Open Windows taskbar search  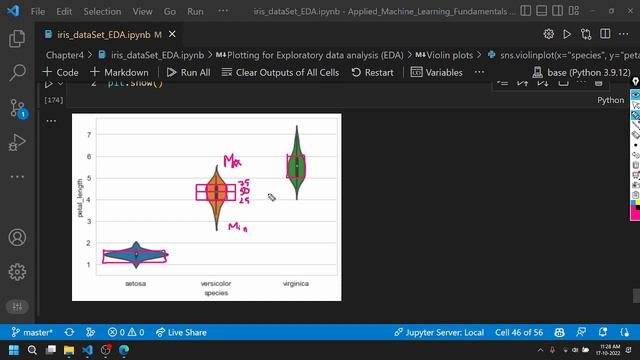coord(32,350)
